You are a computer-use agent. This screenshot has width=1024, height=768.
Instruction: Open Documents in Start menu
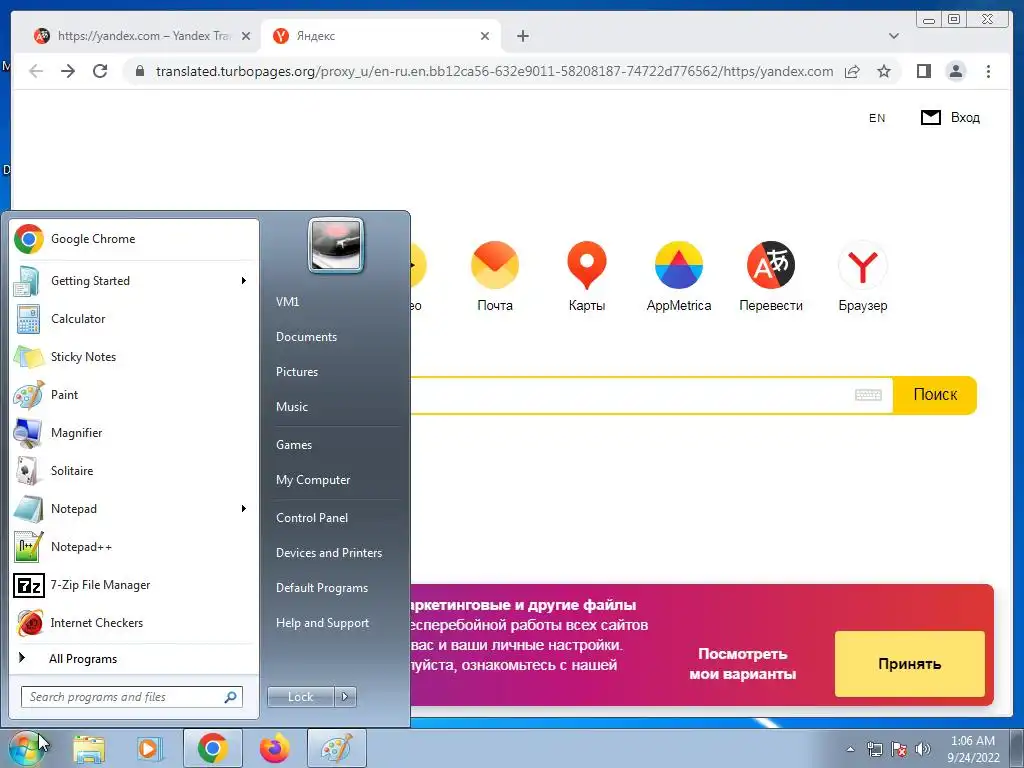(306, 337)
